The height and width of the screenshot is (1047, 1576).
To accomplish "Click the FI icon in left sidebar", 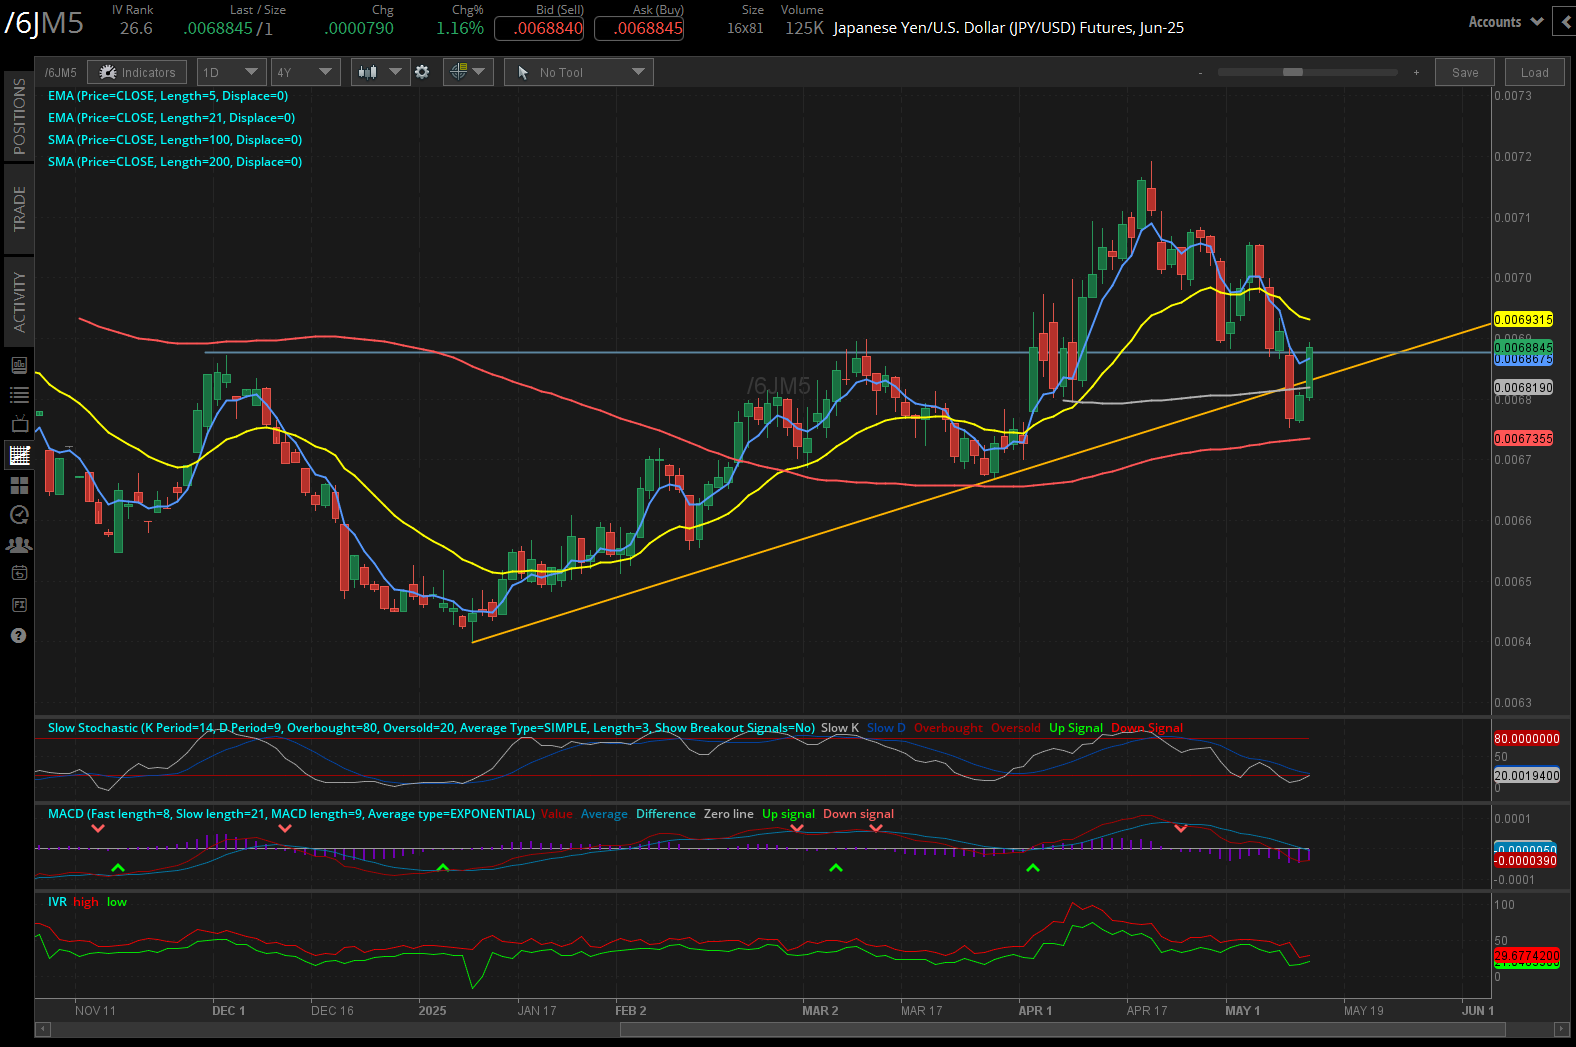I will [19, 605].
